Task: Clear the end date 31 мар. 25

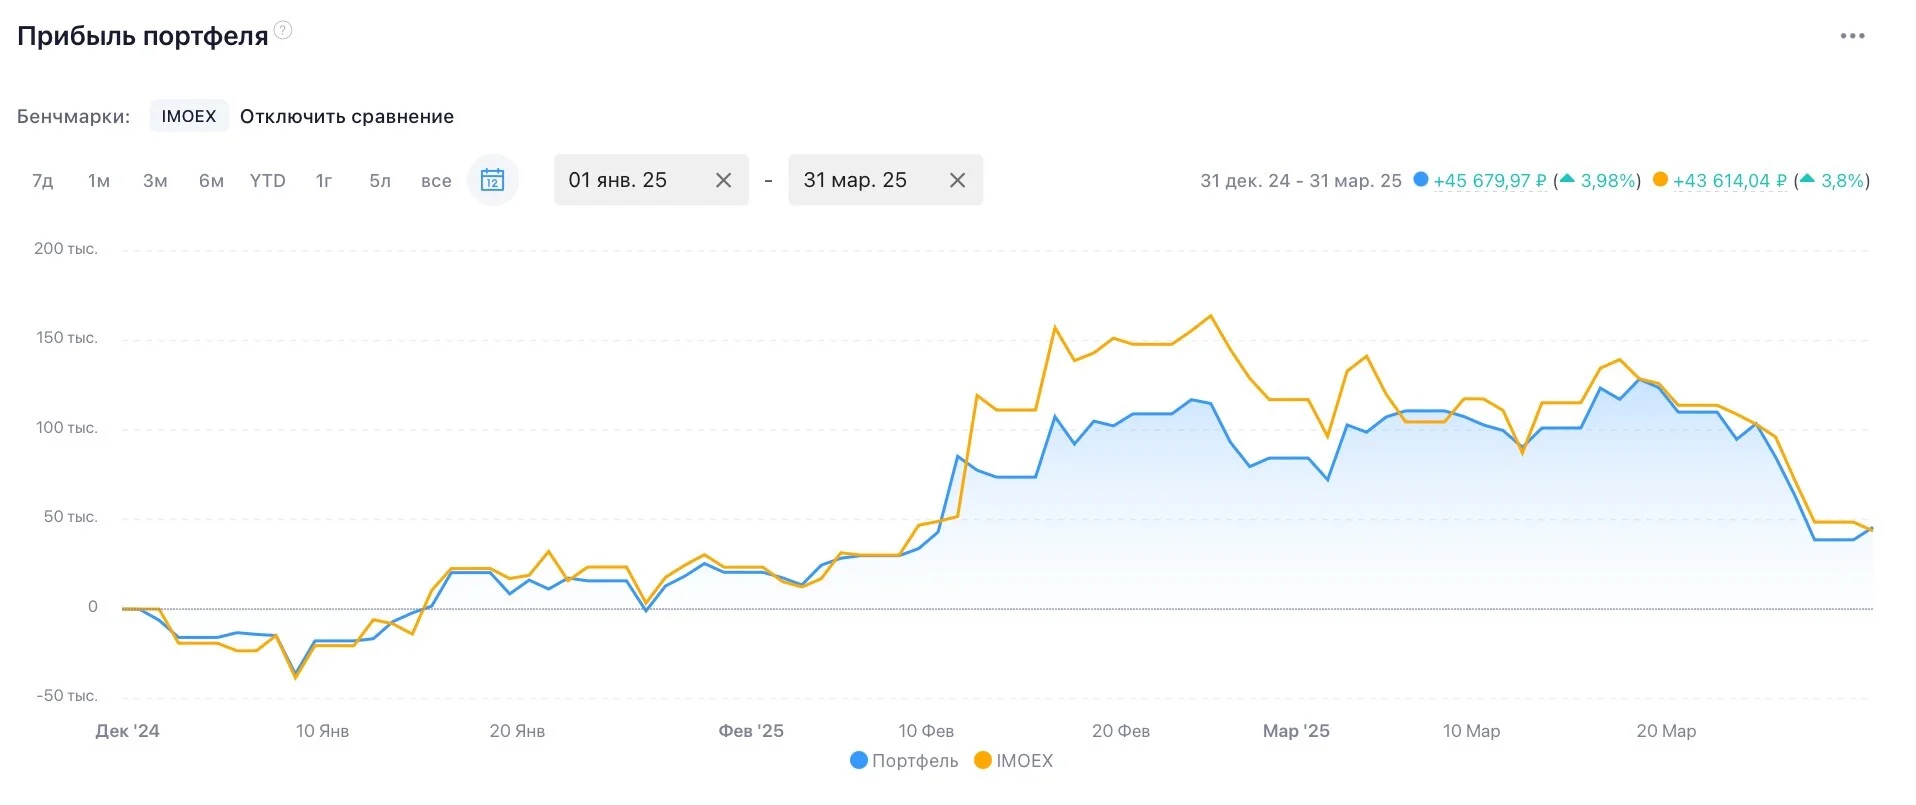Action: [x=957, y=180]
